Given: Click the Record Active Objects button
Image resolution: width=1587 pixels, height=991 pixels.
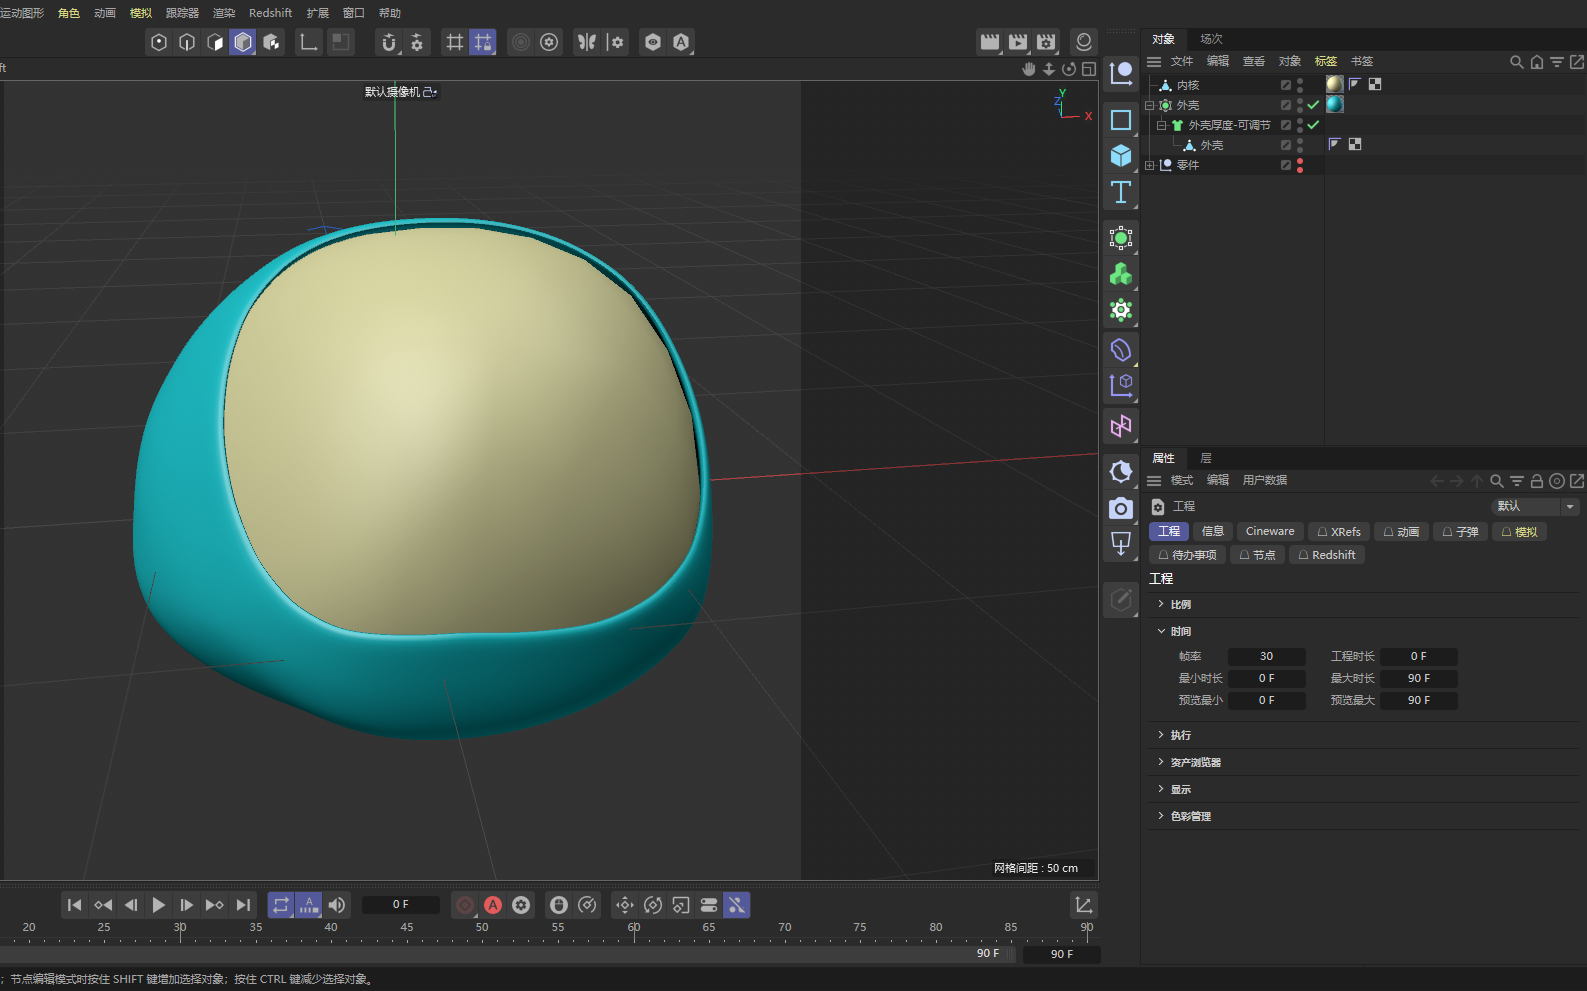Looking at the screenshot, I should tap(465, 905).
